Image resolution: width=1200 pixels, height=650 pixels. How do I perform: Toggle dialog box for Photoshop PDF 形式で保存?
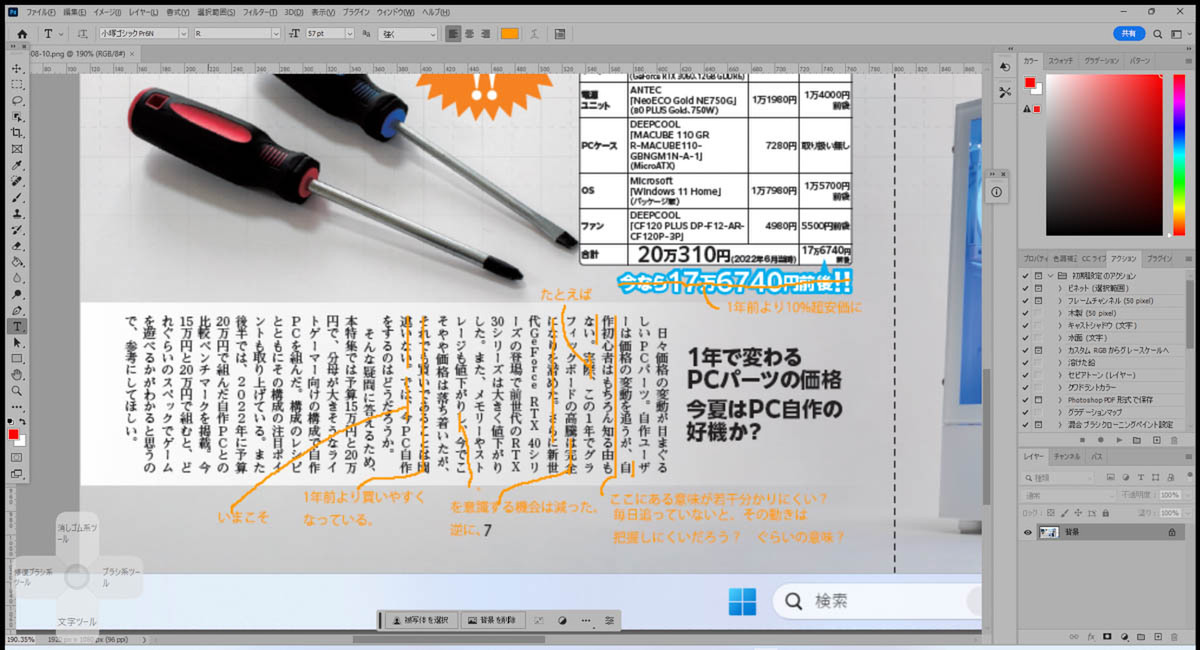click(x=1038, y=399)
